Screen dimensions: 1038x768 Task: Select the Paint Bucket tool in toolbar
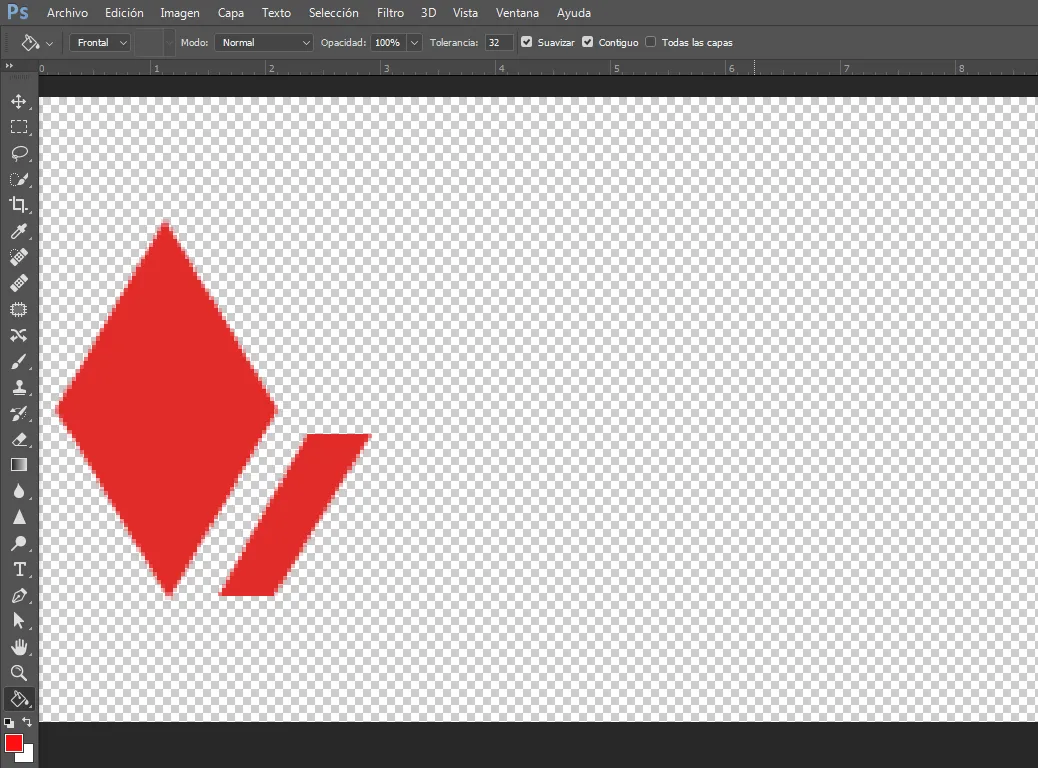19,699
